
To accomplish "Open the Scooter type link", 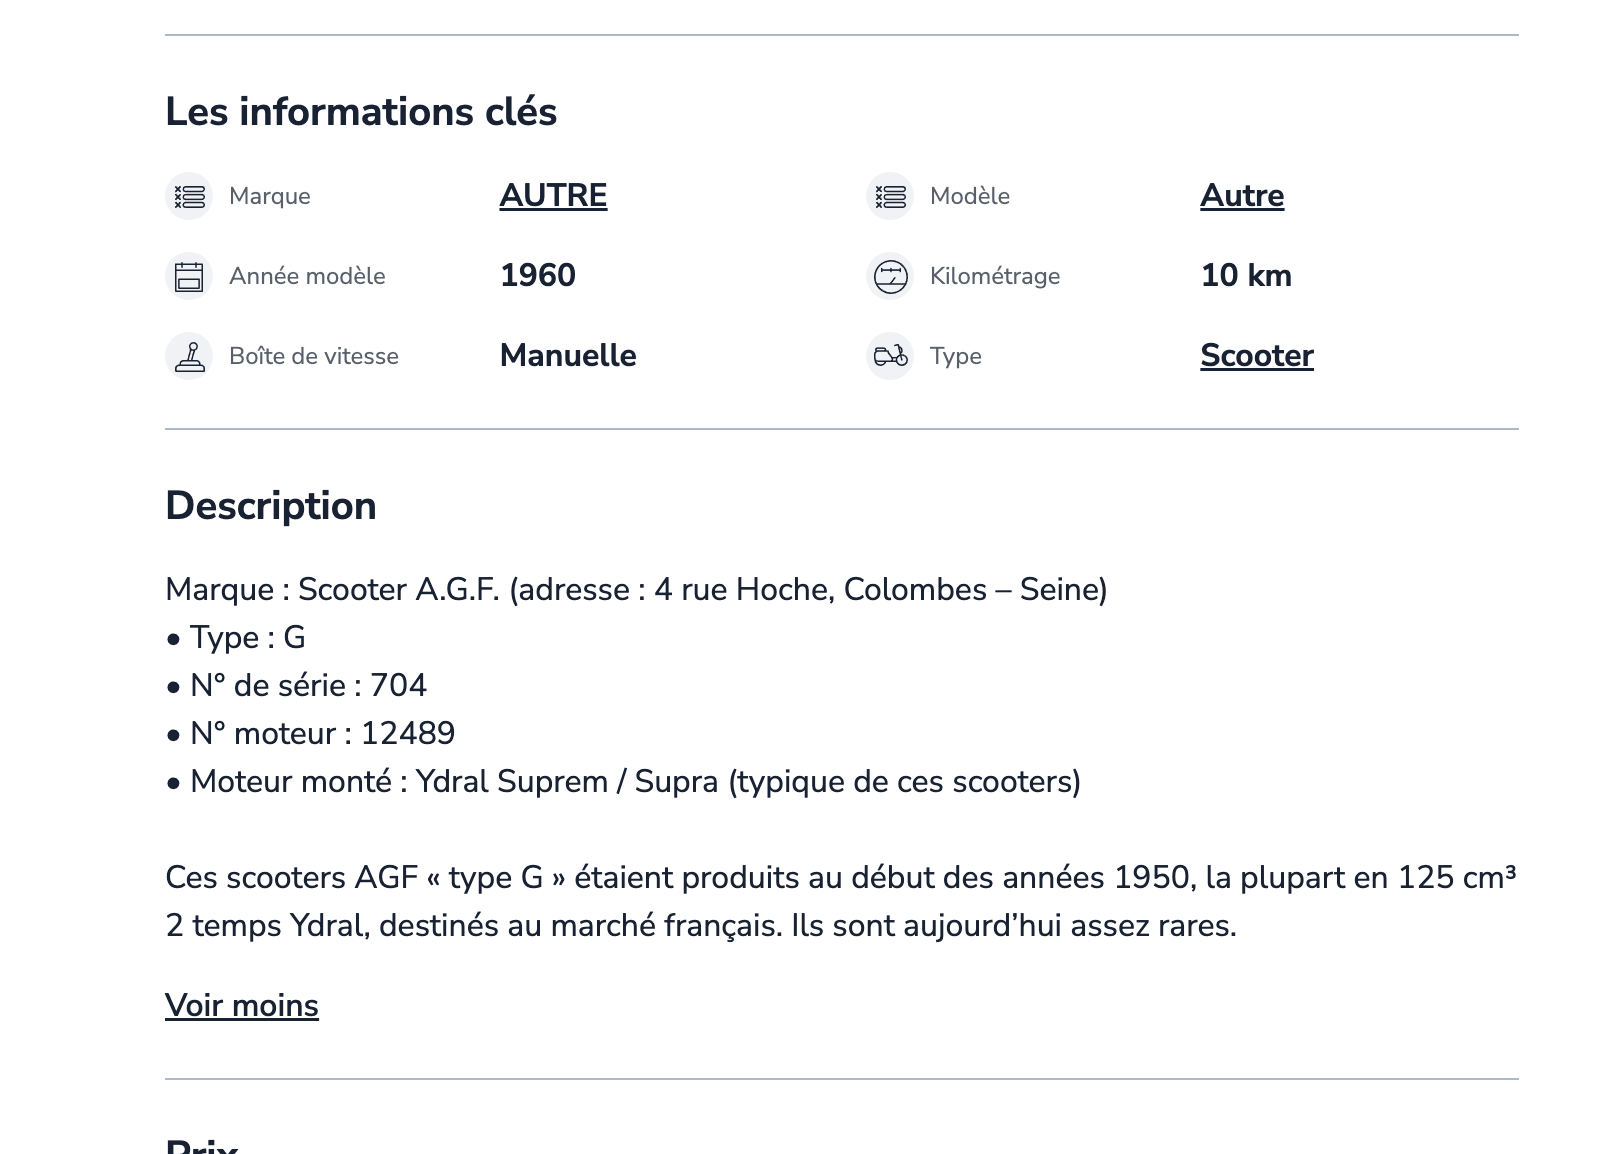I will click(x=1256, y=356).
